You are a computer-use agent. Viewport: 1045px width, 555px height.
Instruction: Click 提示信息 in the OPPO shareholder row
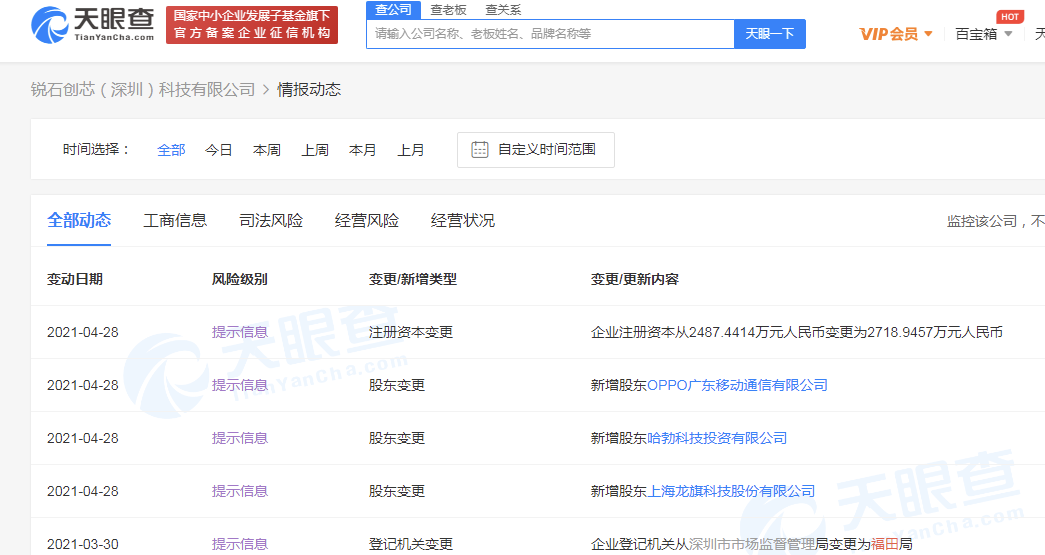click(x=240, y=385)
